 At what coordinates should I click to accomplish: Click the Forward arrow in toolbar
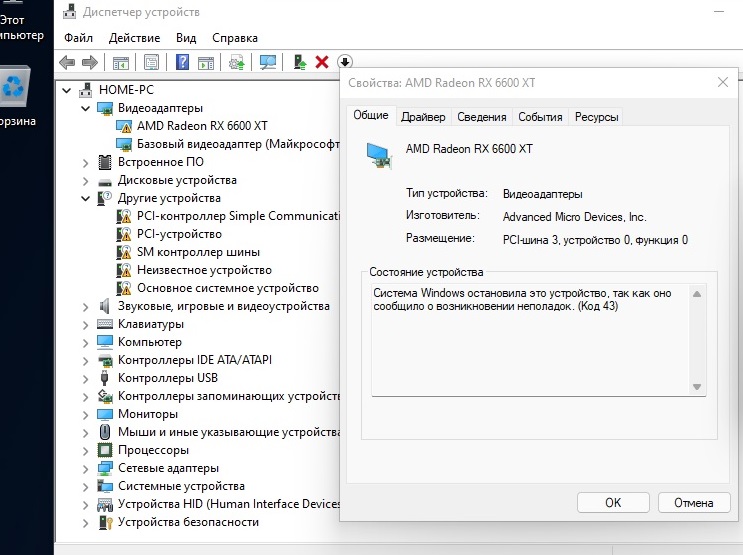click(90, 62)
